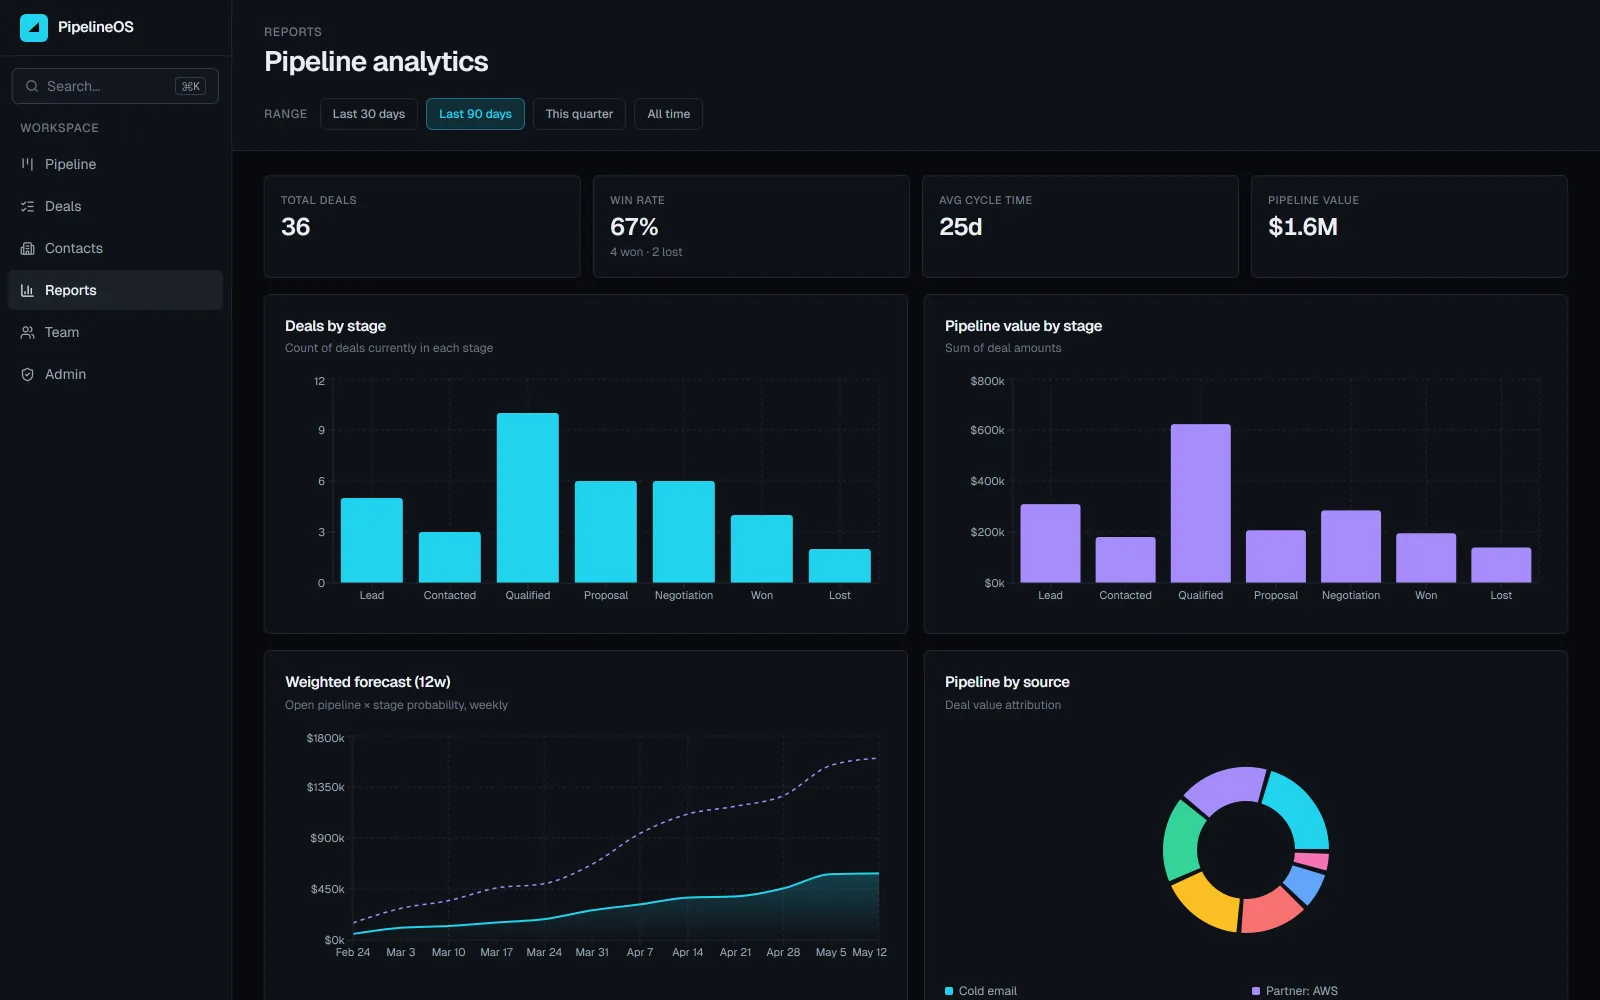
Task: Click the Deals list icon
Action: [28, 206]
